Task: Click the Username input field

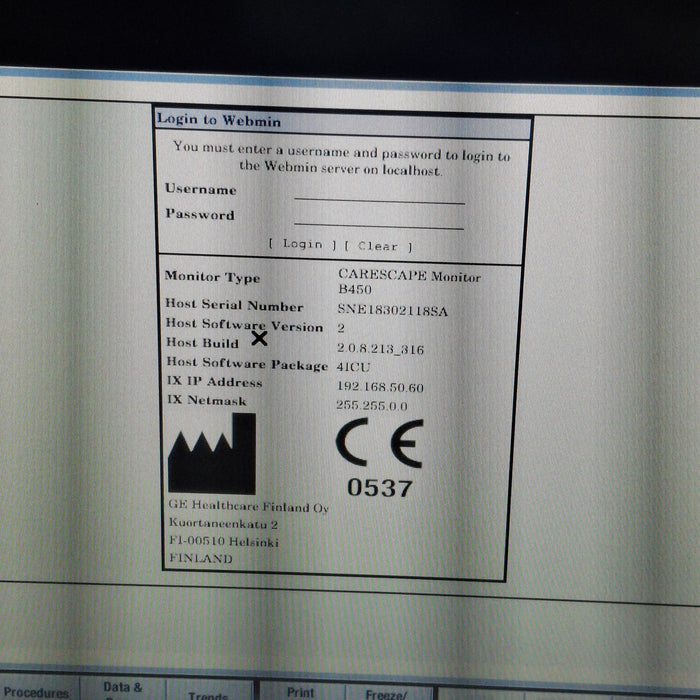Action: (x=379, y=195)
